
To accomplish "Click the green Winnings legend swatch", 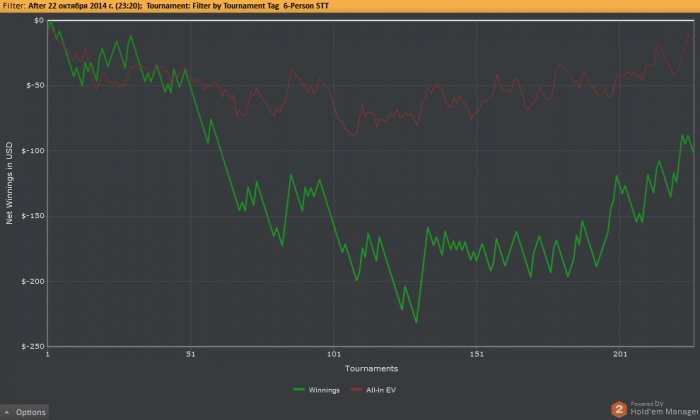I will point(299,390).
